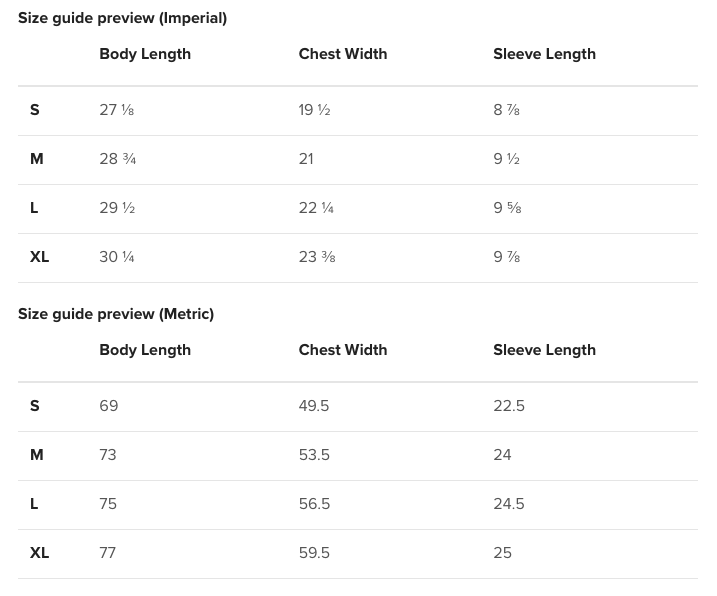Click the 24.5 sleeve length cell
717x596 pixels.
pos(509,504)
